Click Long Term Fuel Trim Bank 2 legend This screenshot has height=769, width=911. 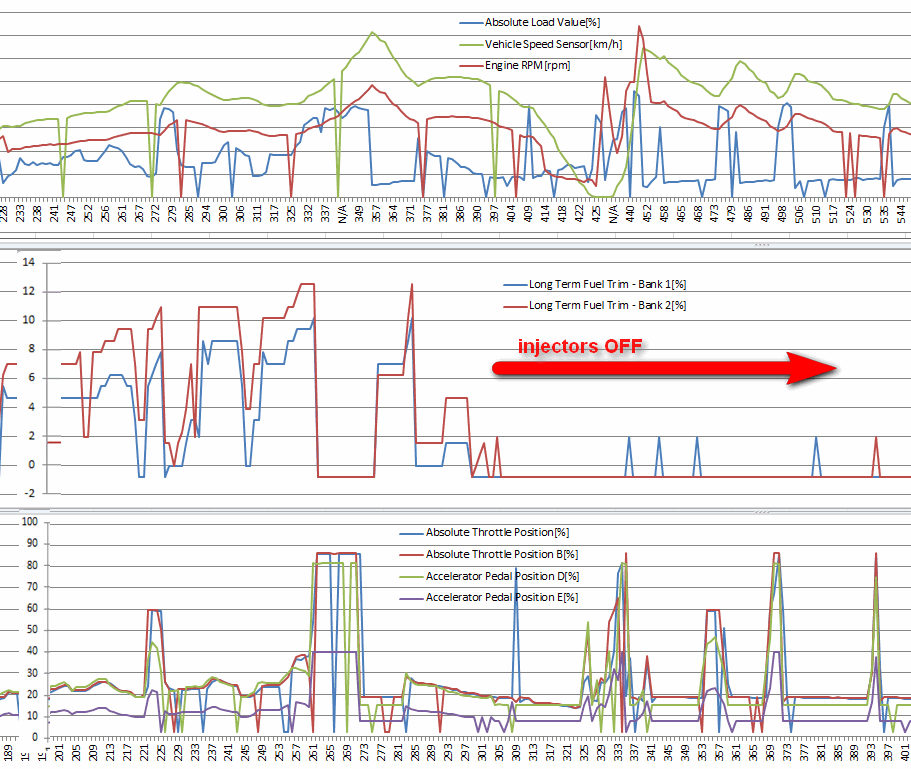click(595, 306)
